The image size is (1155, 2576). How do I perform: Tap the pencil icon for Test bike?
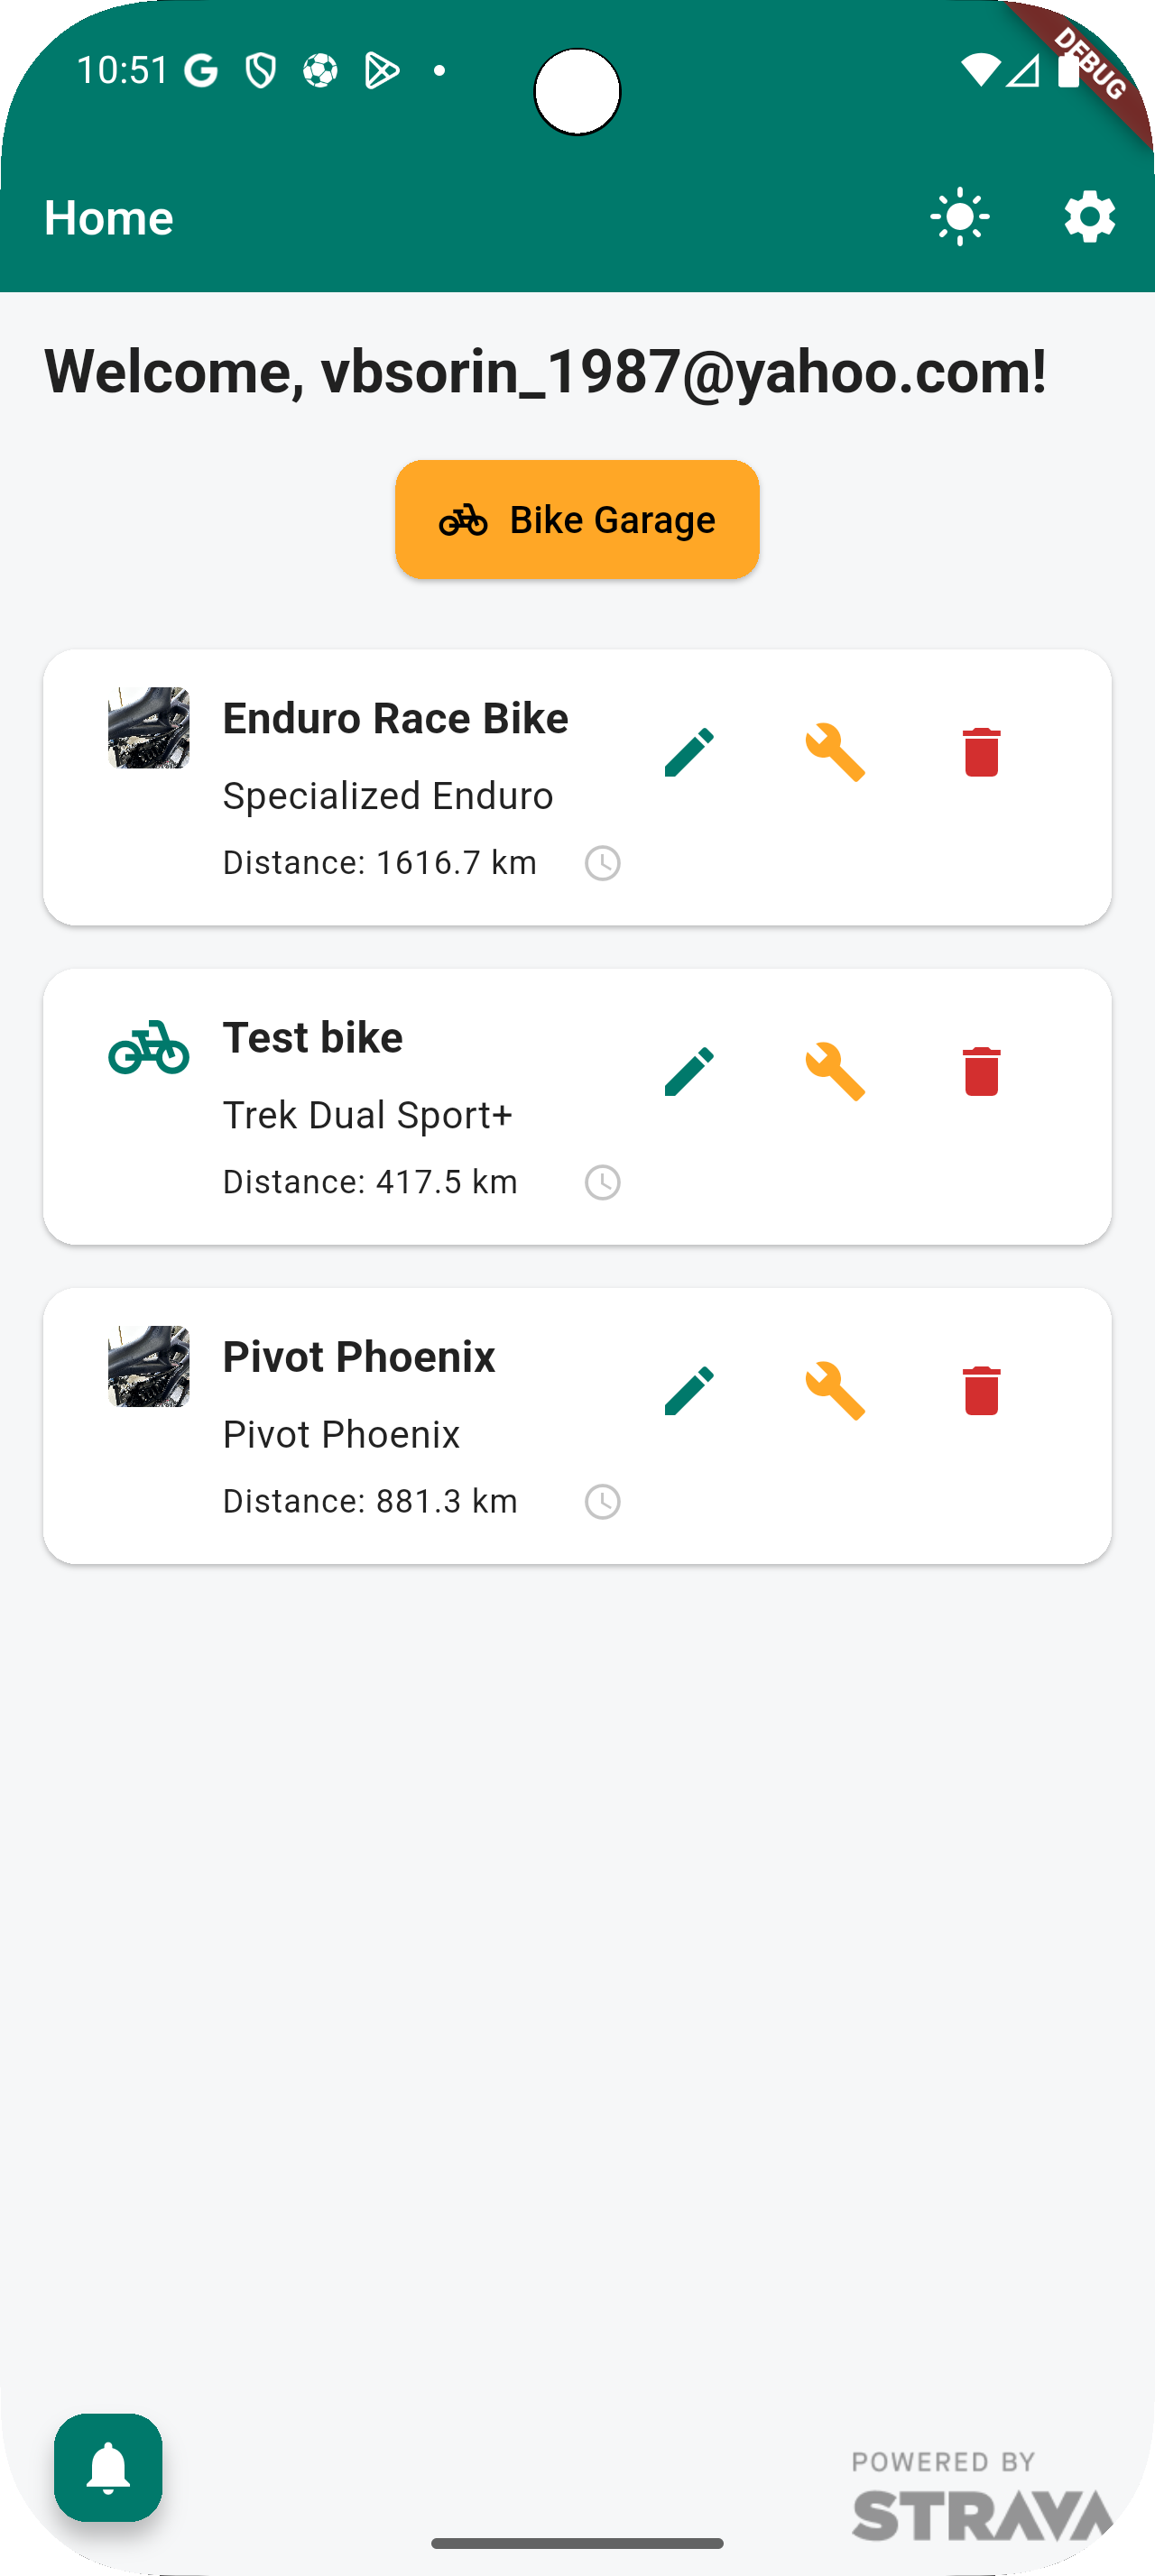click(689, 1071)
